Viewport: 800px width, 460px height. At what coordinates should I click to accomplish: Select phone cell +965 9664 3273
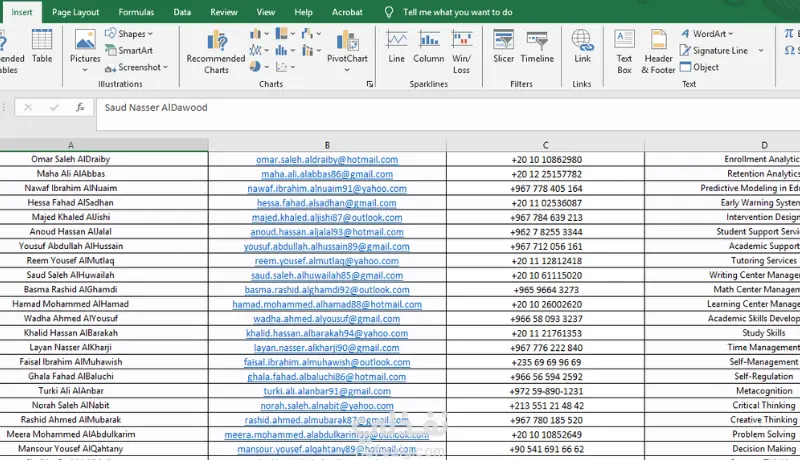pyautogui.click(x=545, y=290)
